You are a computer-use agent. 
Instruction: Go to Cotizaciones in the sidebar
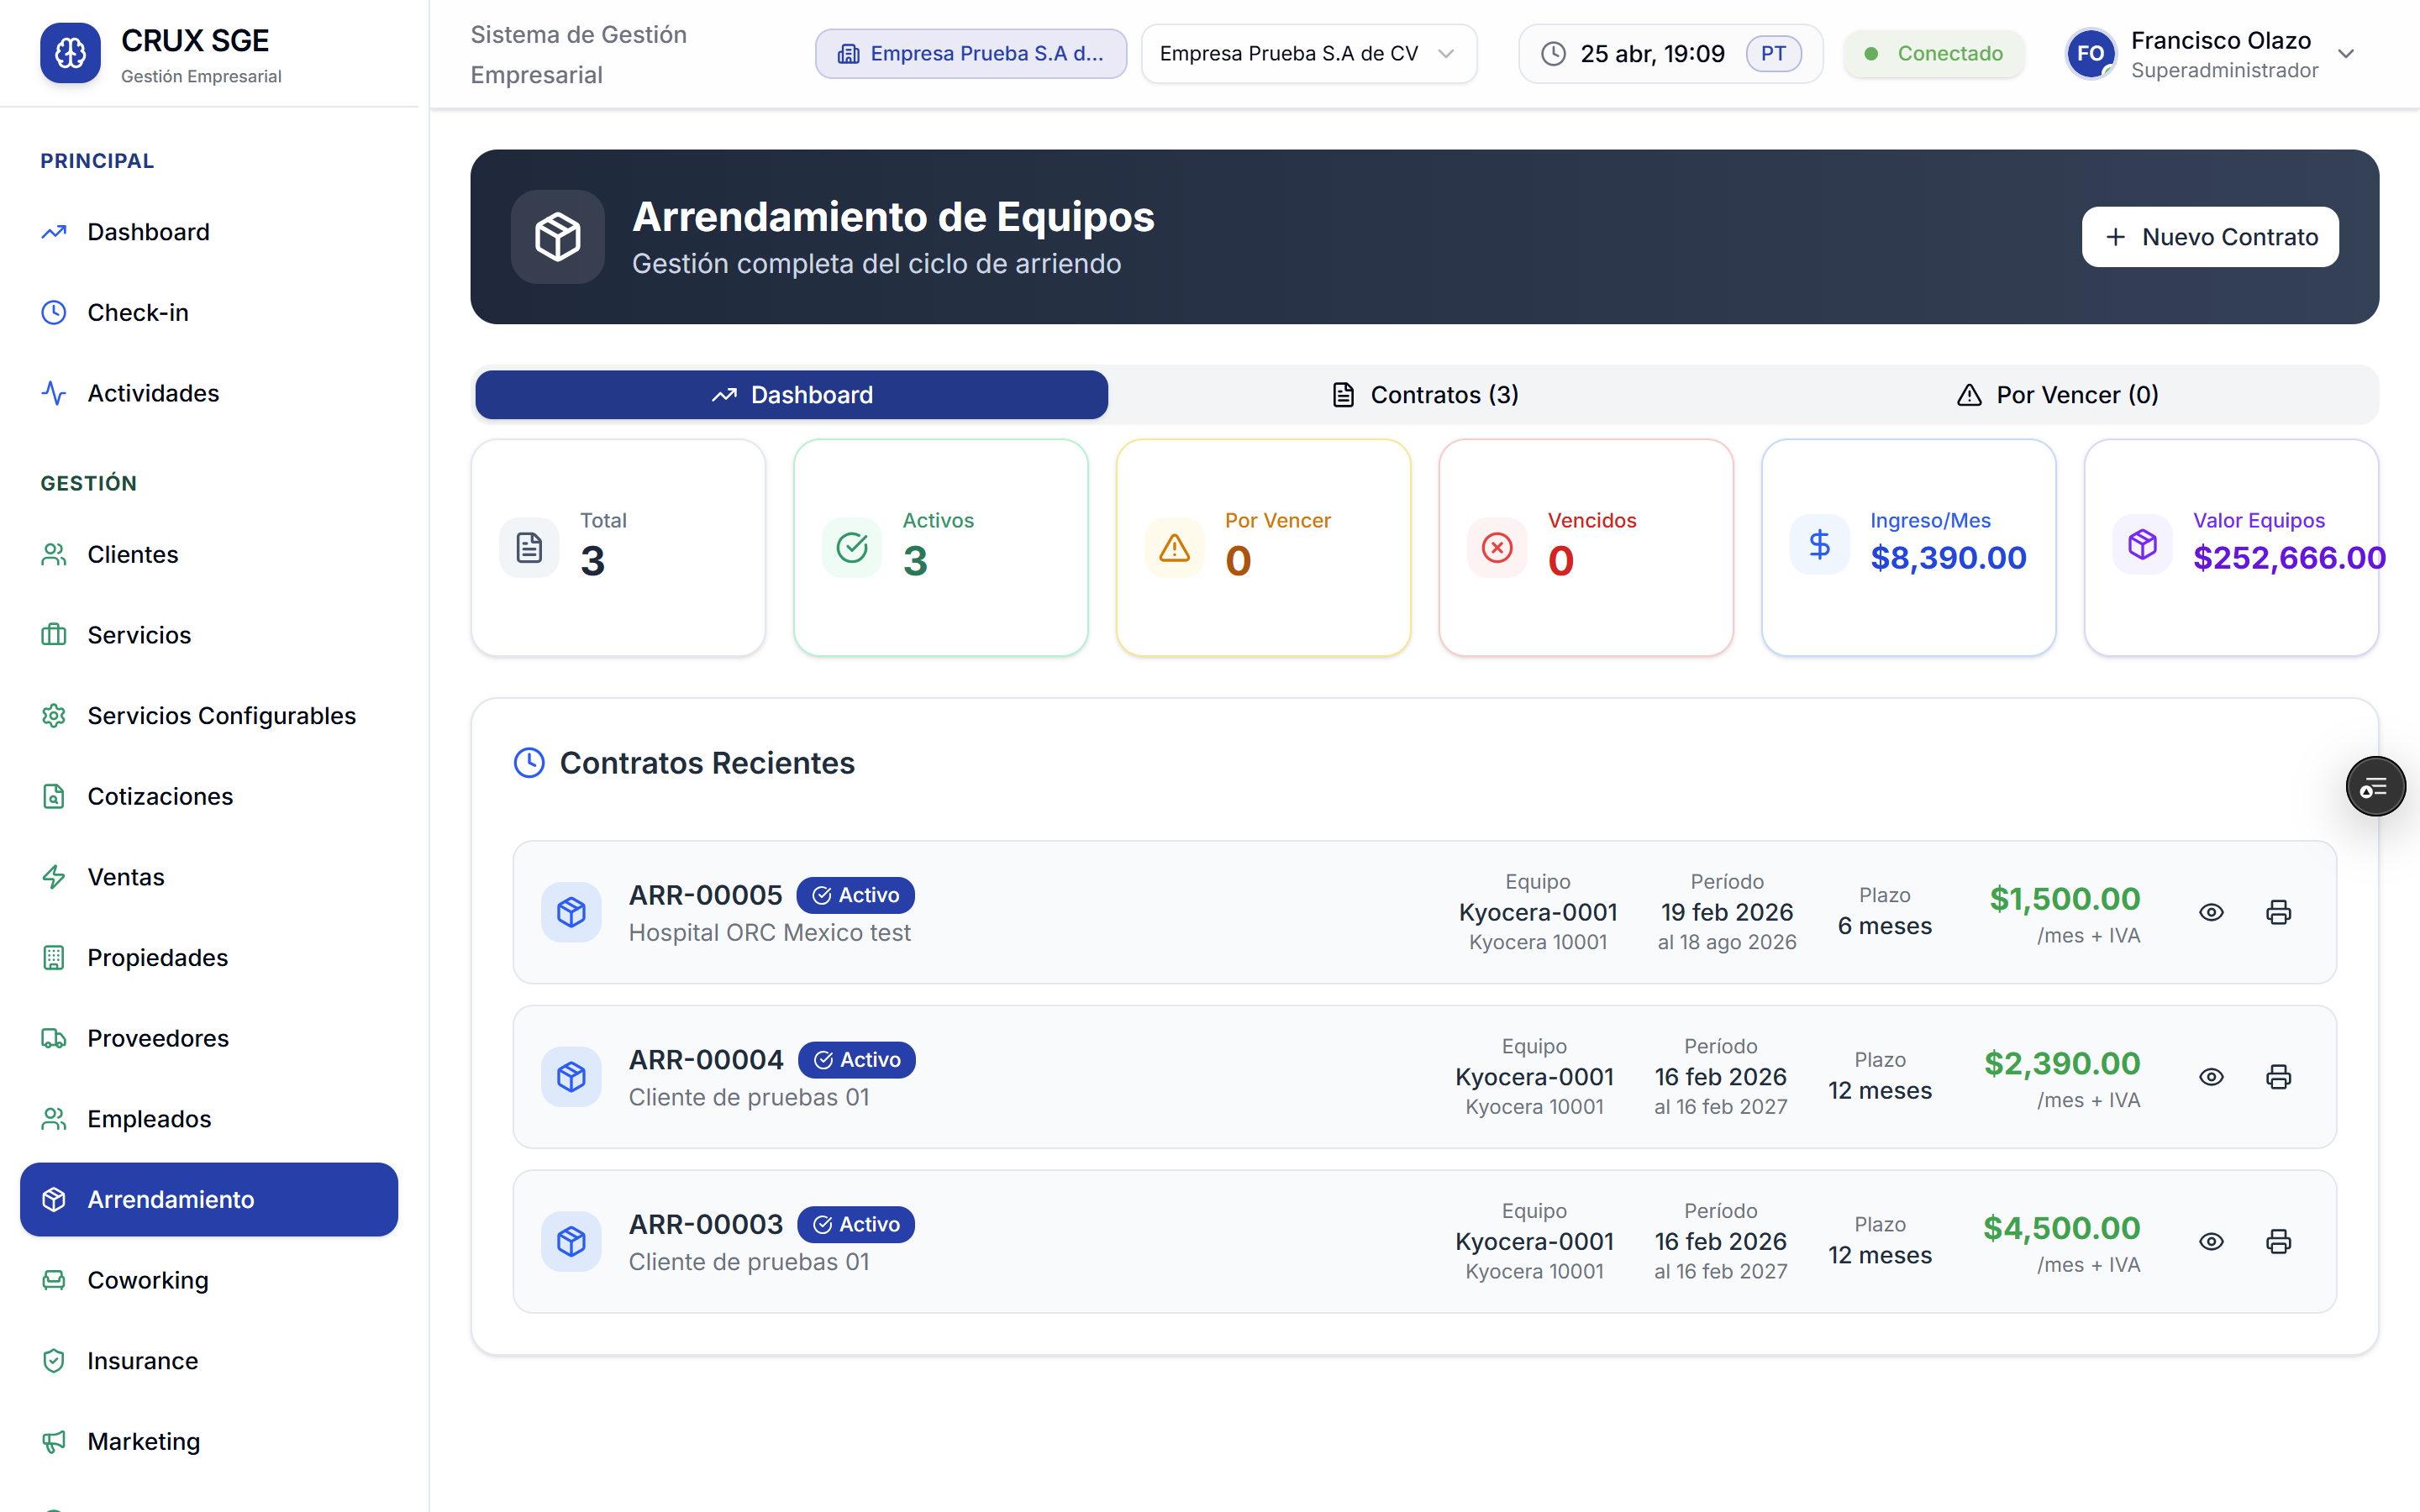(x=160, y=796)
